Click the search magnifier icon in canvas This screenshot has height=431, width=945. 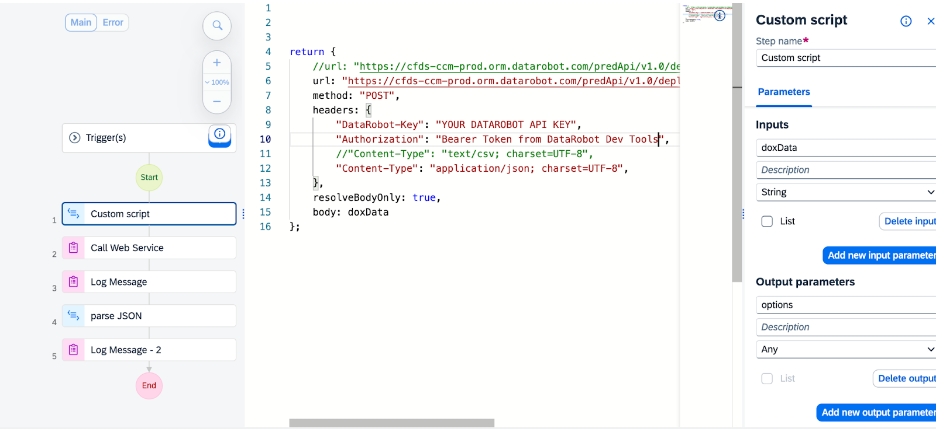coord(217,26)
